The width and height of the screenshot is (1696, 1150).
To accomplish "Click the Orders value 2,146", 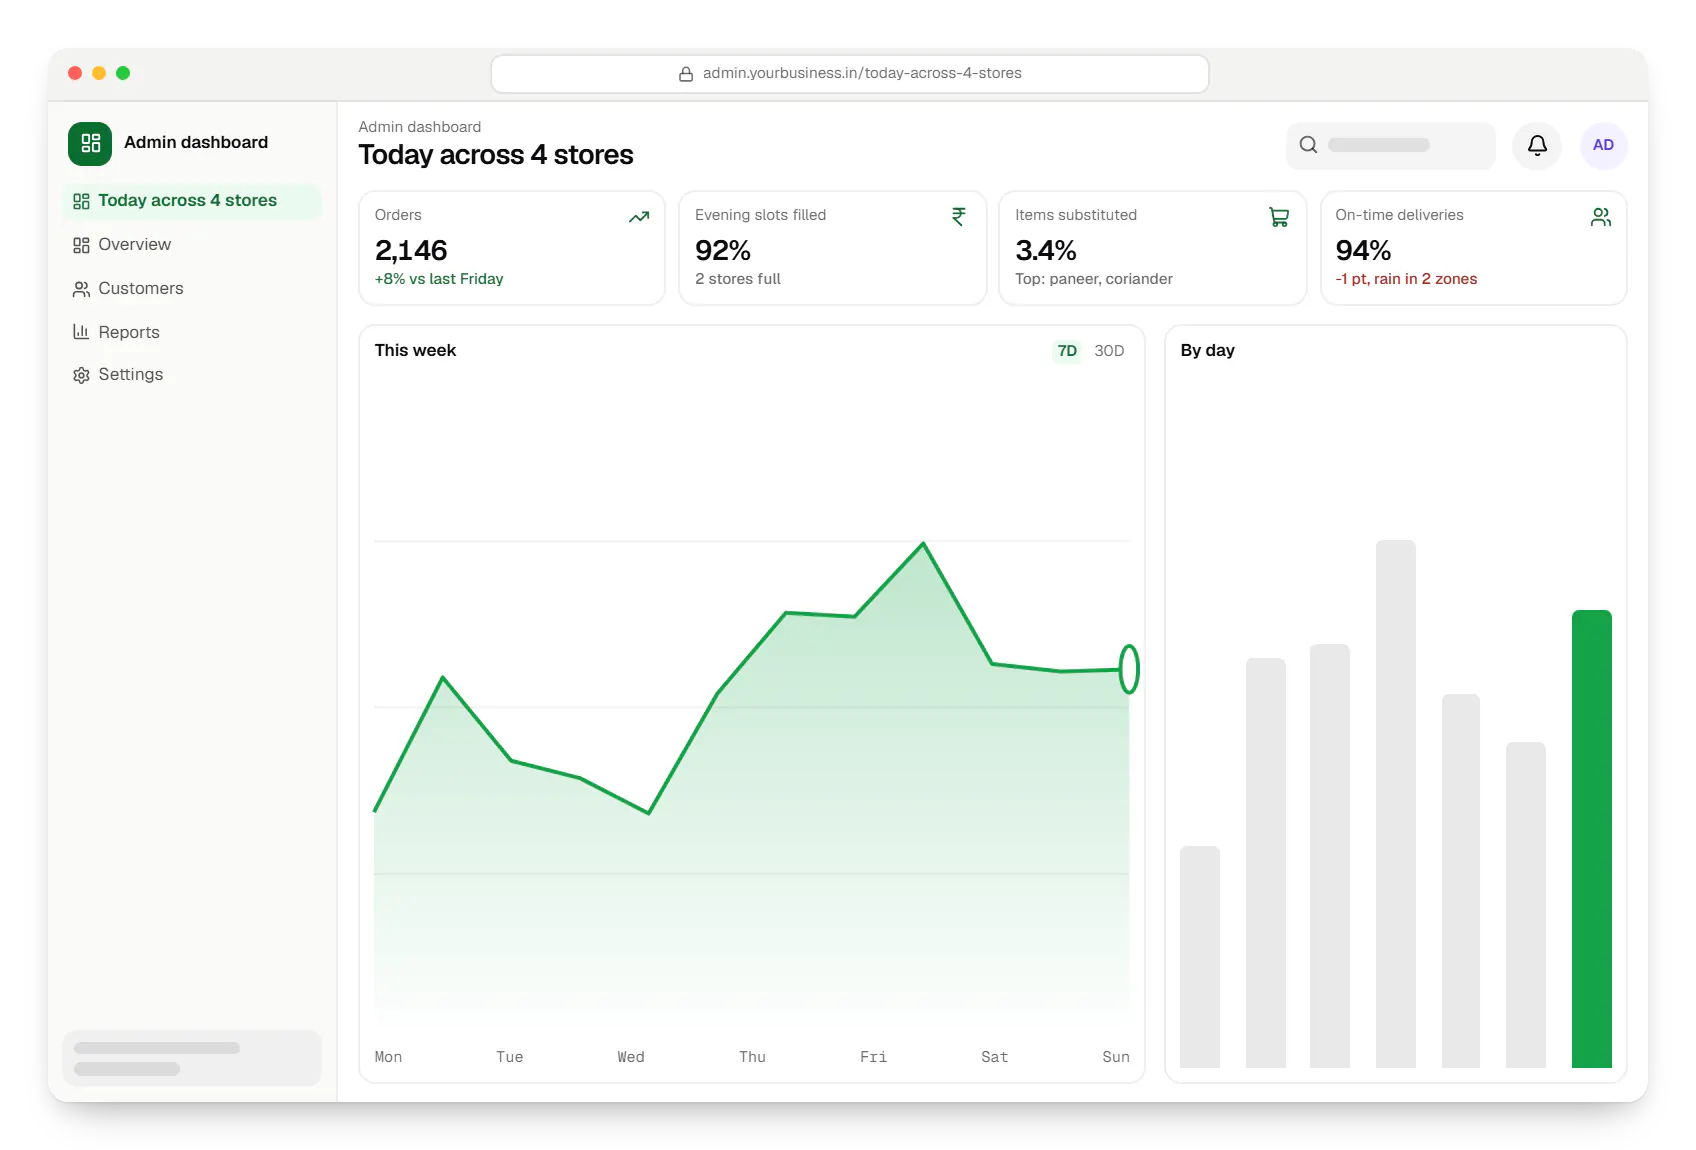I will click(411, 250).
